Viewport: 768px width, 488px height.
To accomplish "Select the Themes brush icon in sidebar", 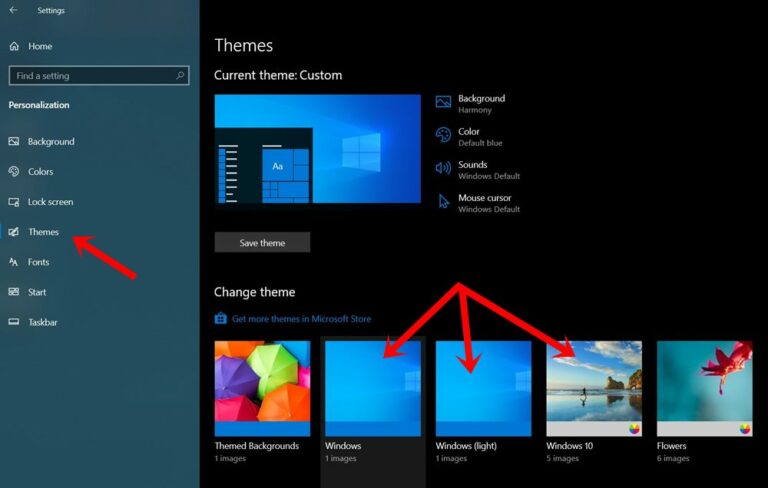I will 14,232.
